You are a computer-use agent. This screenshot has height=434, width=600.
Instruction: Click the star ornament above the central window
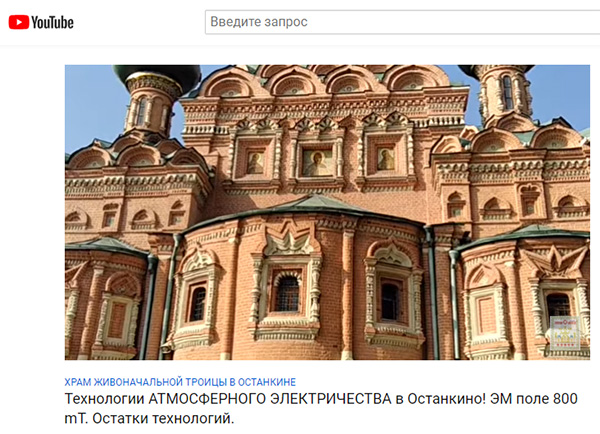tap(289, 243)
